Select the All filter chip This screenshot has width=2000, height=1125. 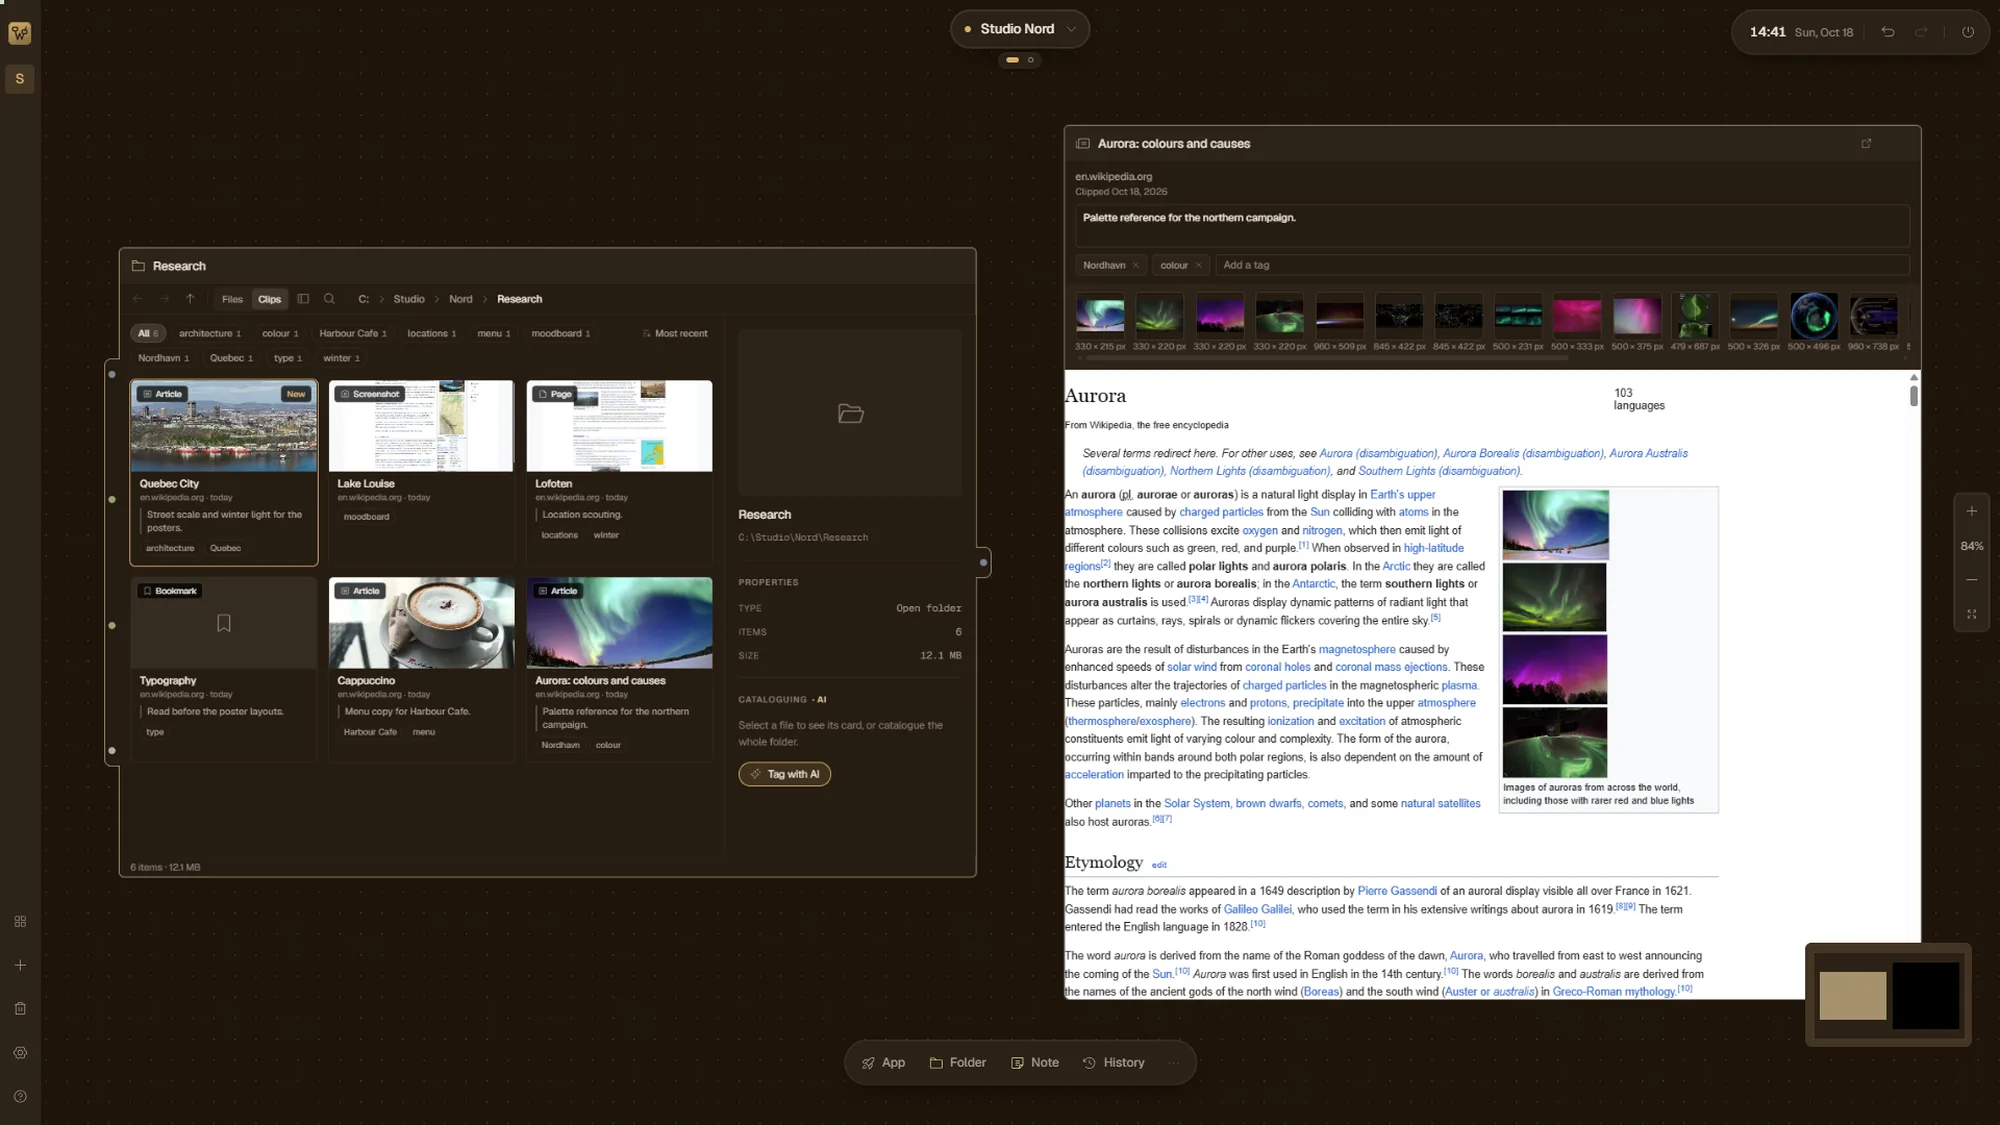[x=148, y=334]
